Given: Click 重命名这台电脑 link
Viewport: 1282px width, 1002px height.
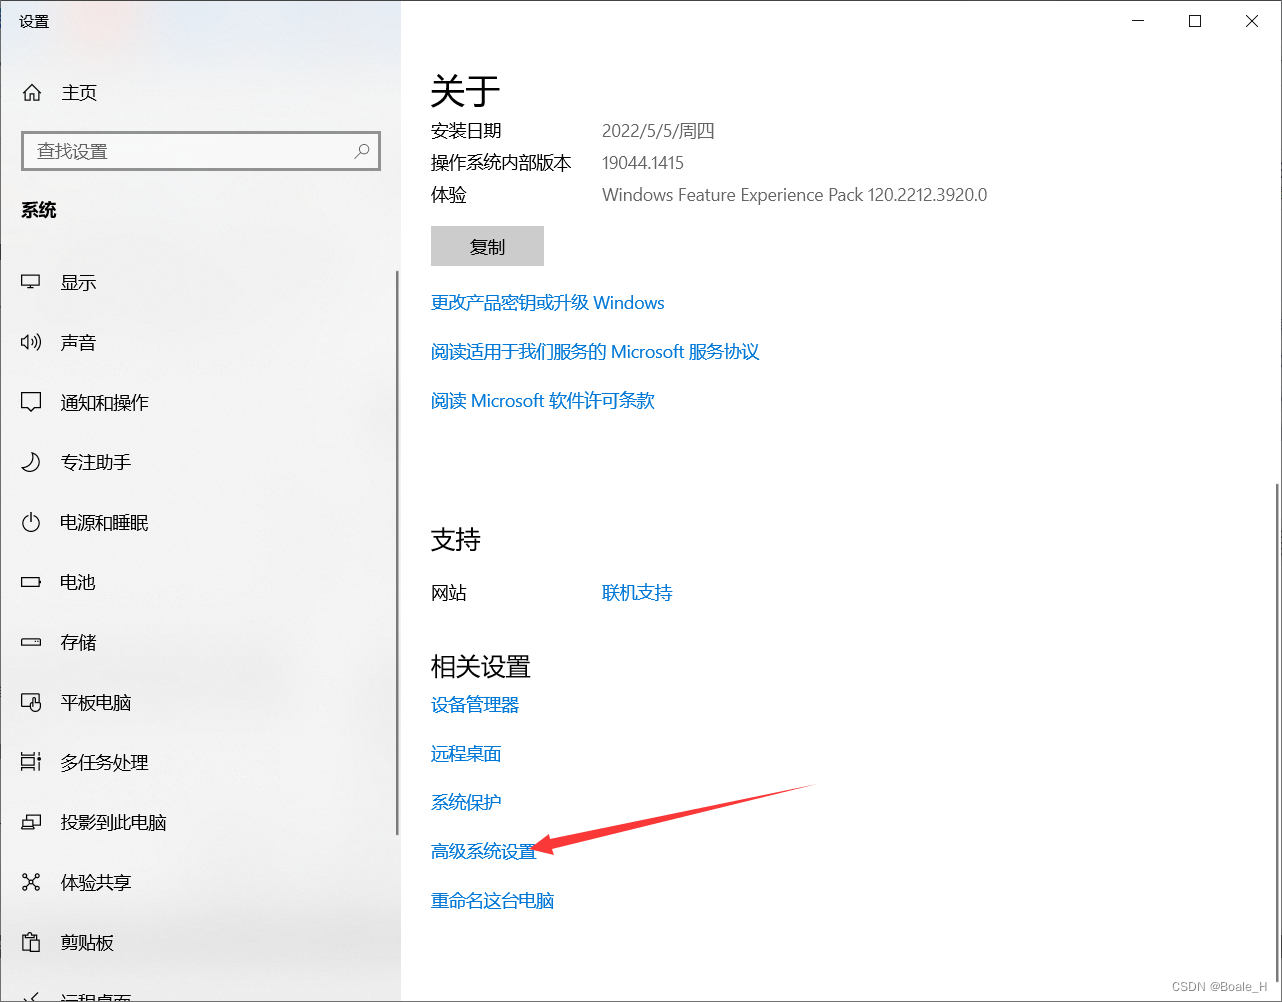Looking at the screenshot, I should pyautogui.click(x=492, y=901).
